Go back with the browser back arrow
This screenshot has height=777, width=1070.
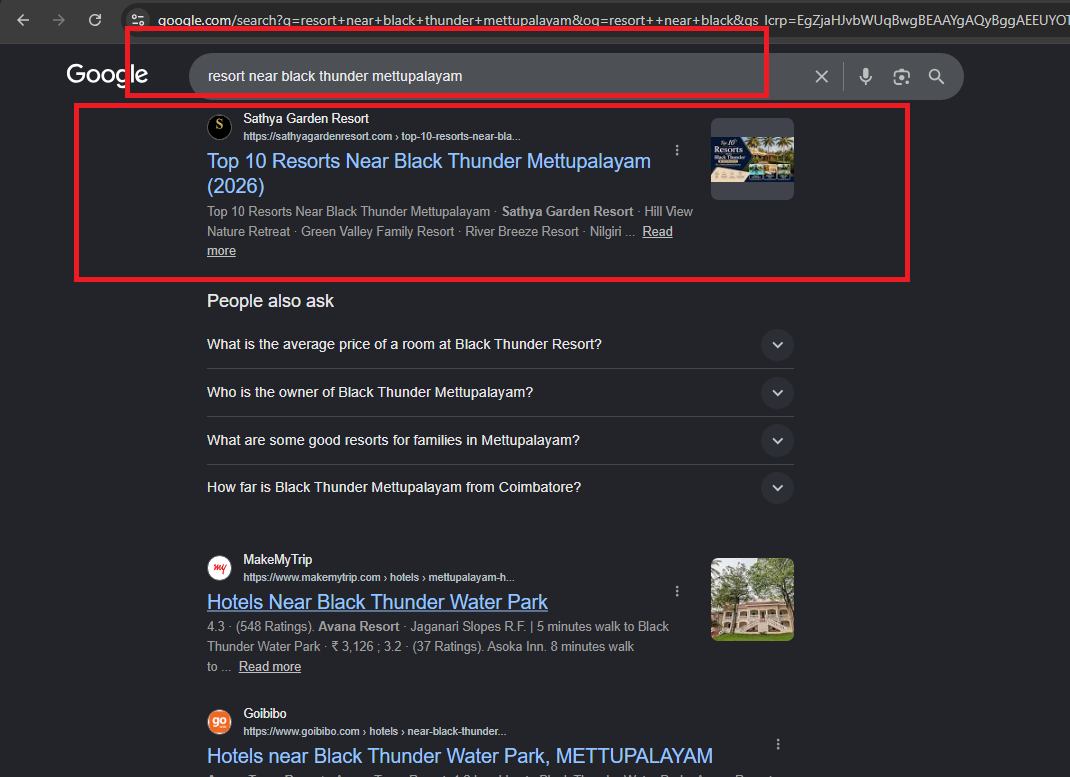23,20
